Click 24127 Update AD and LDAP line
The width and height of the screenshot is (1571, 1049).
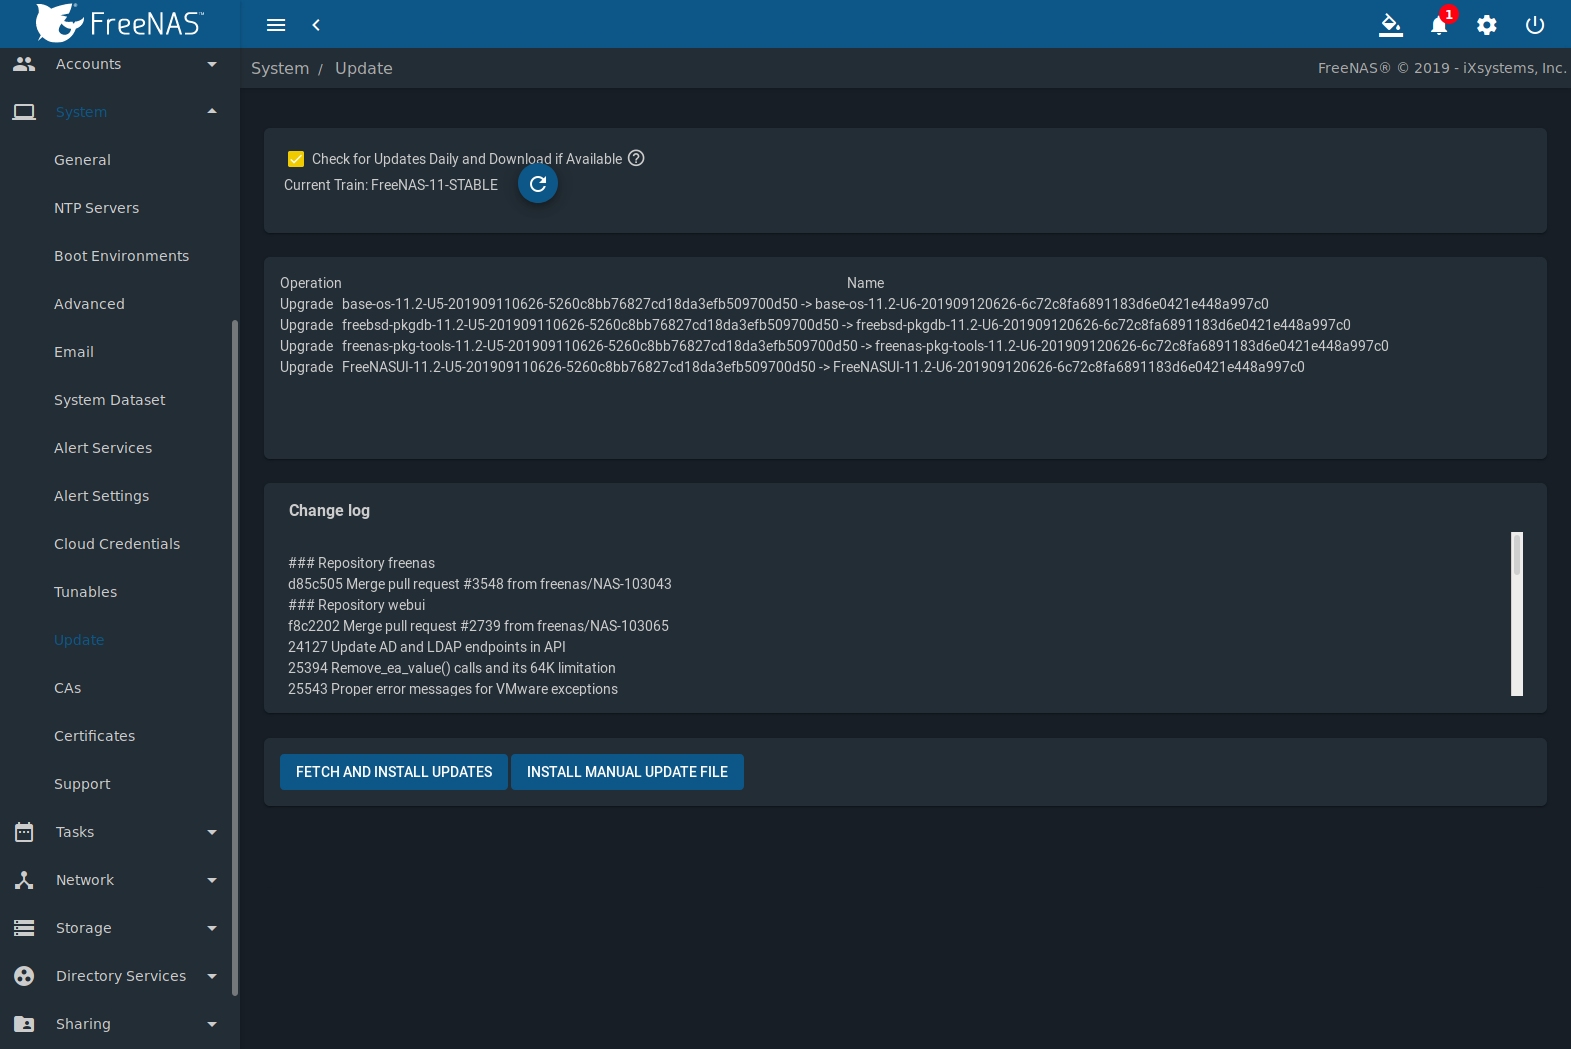pos(427,647)
